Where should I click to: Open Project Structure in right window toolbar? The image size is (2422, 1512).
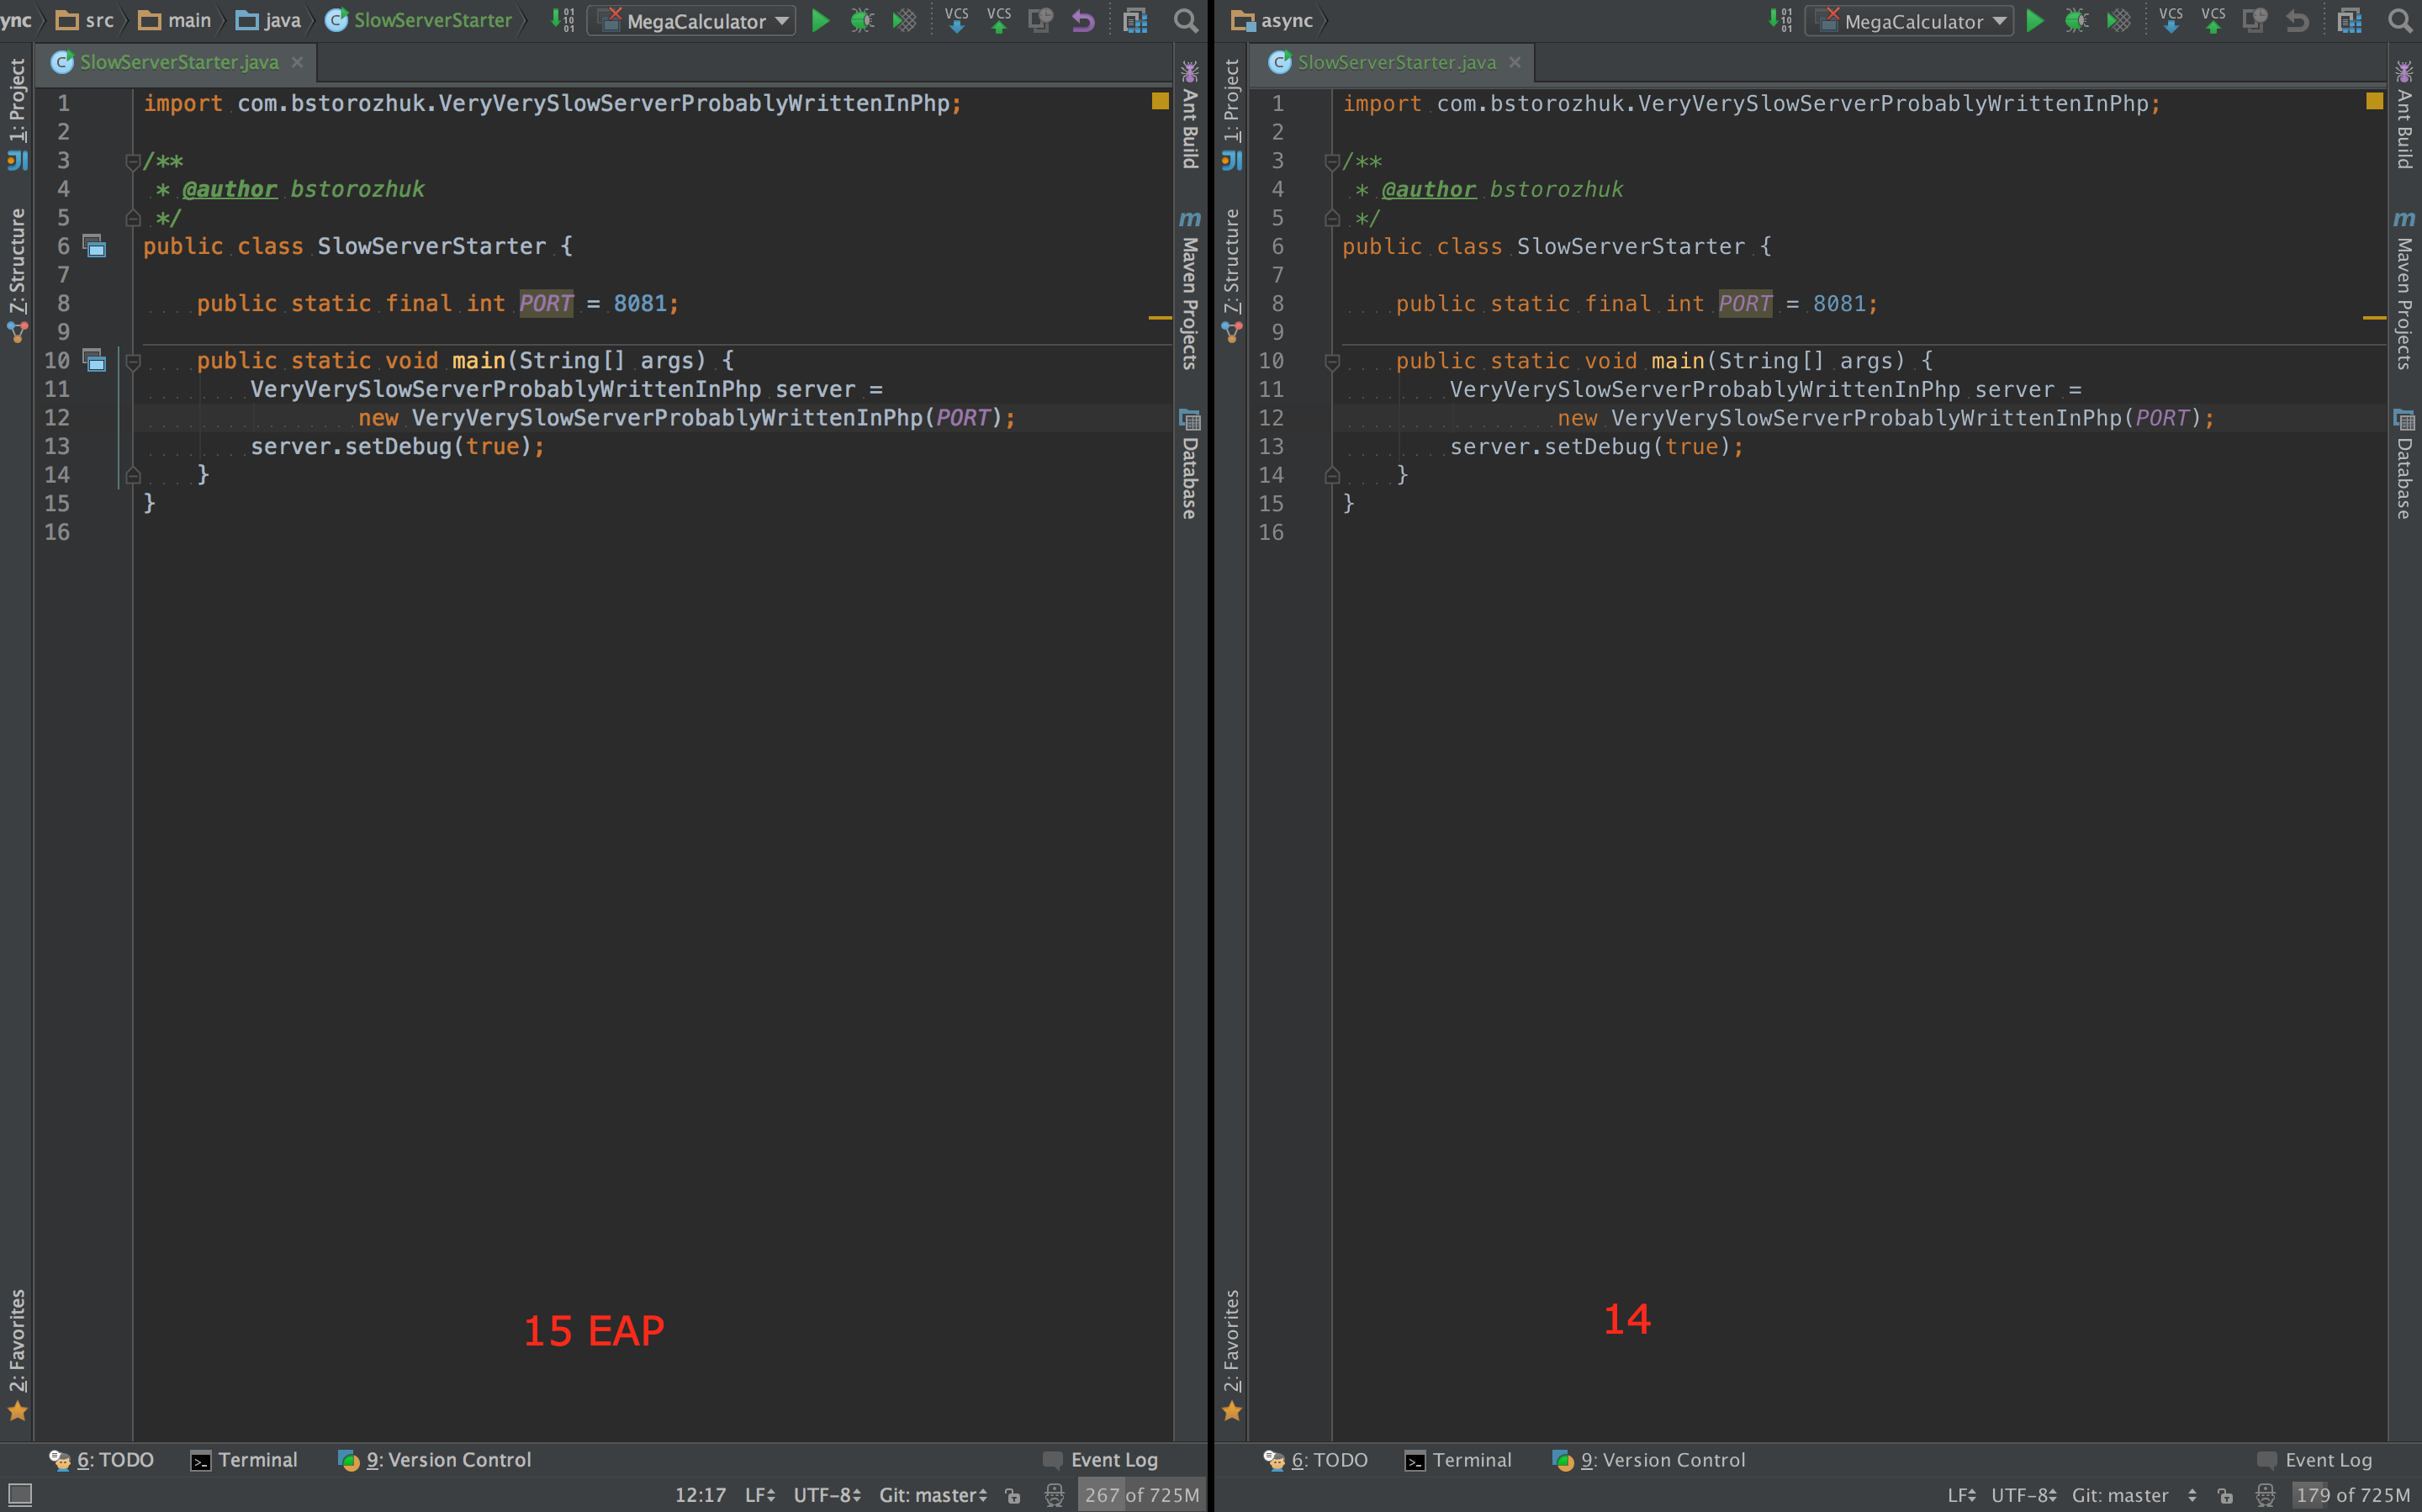coord(2349,20)
